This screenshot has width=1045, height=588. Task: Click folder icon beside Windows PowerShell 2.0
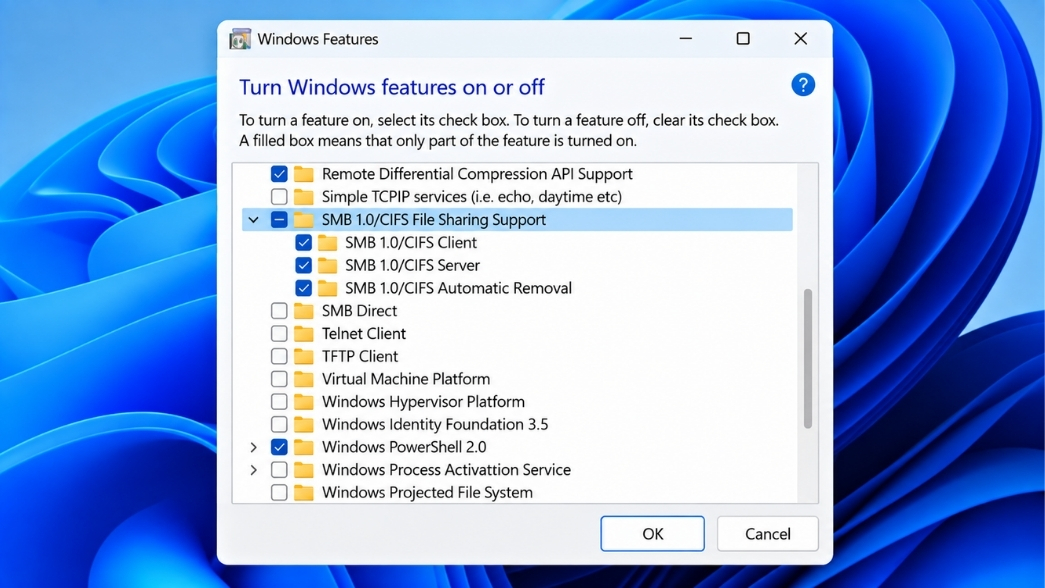point(304,447)
